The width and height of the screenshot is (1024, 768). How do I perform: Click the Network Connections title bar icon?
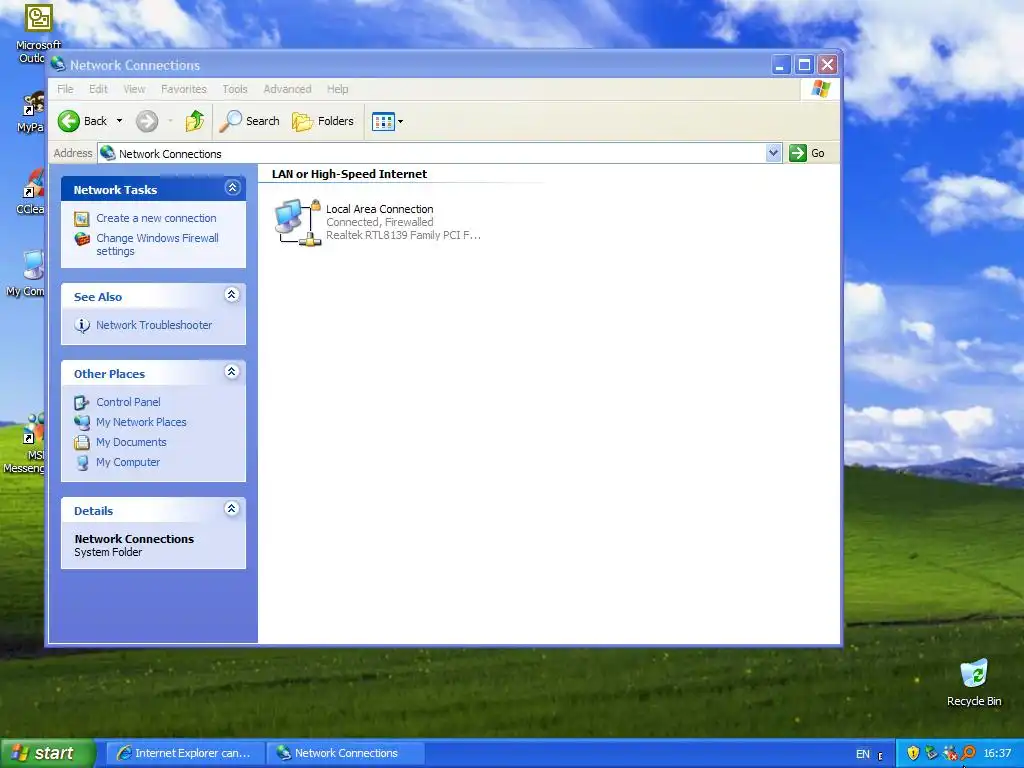(x=58, y=64)
